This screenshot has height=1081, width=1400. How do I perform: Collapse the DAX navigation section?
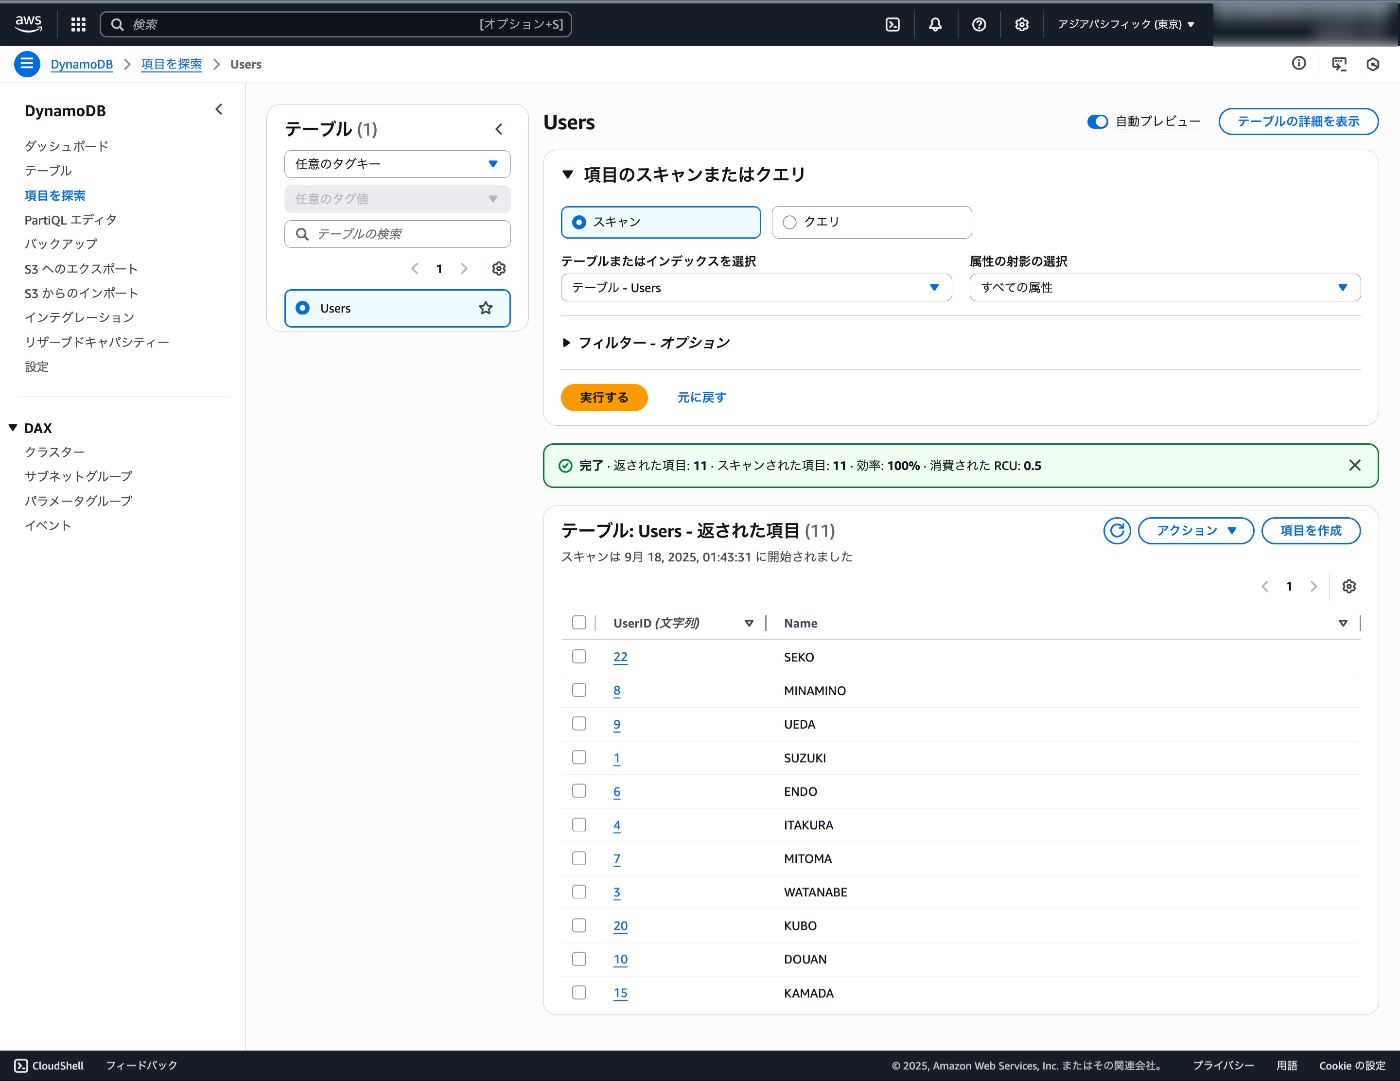(x=13, y=427)
